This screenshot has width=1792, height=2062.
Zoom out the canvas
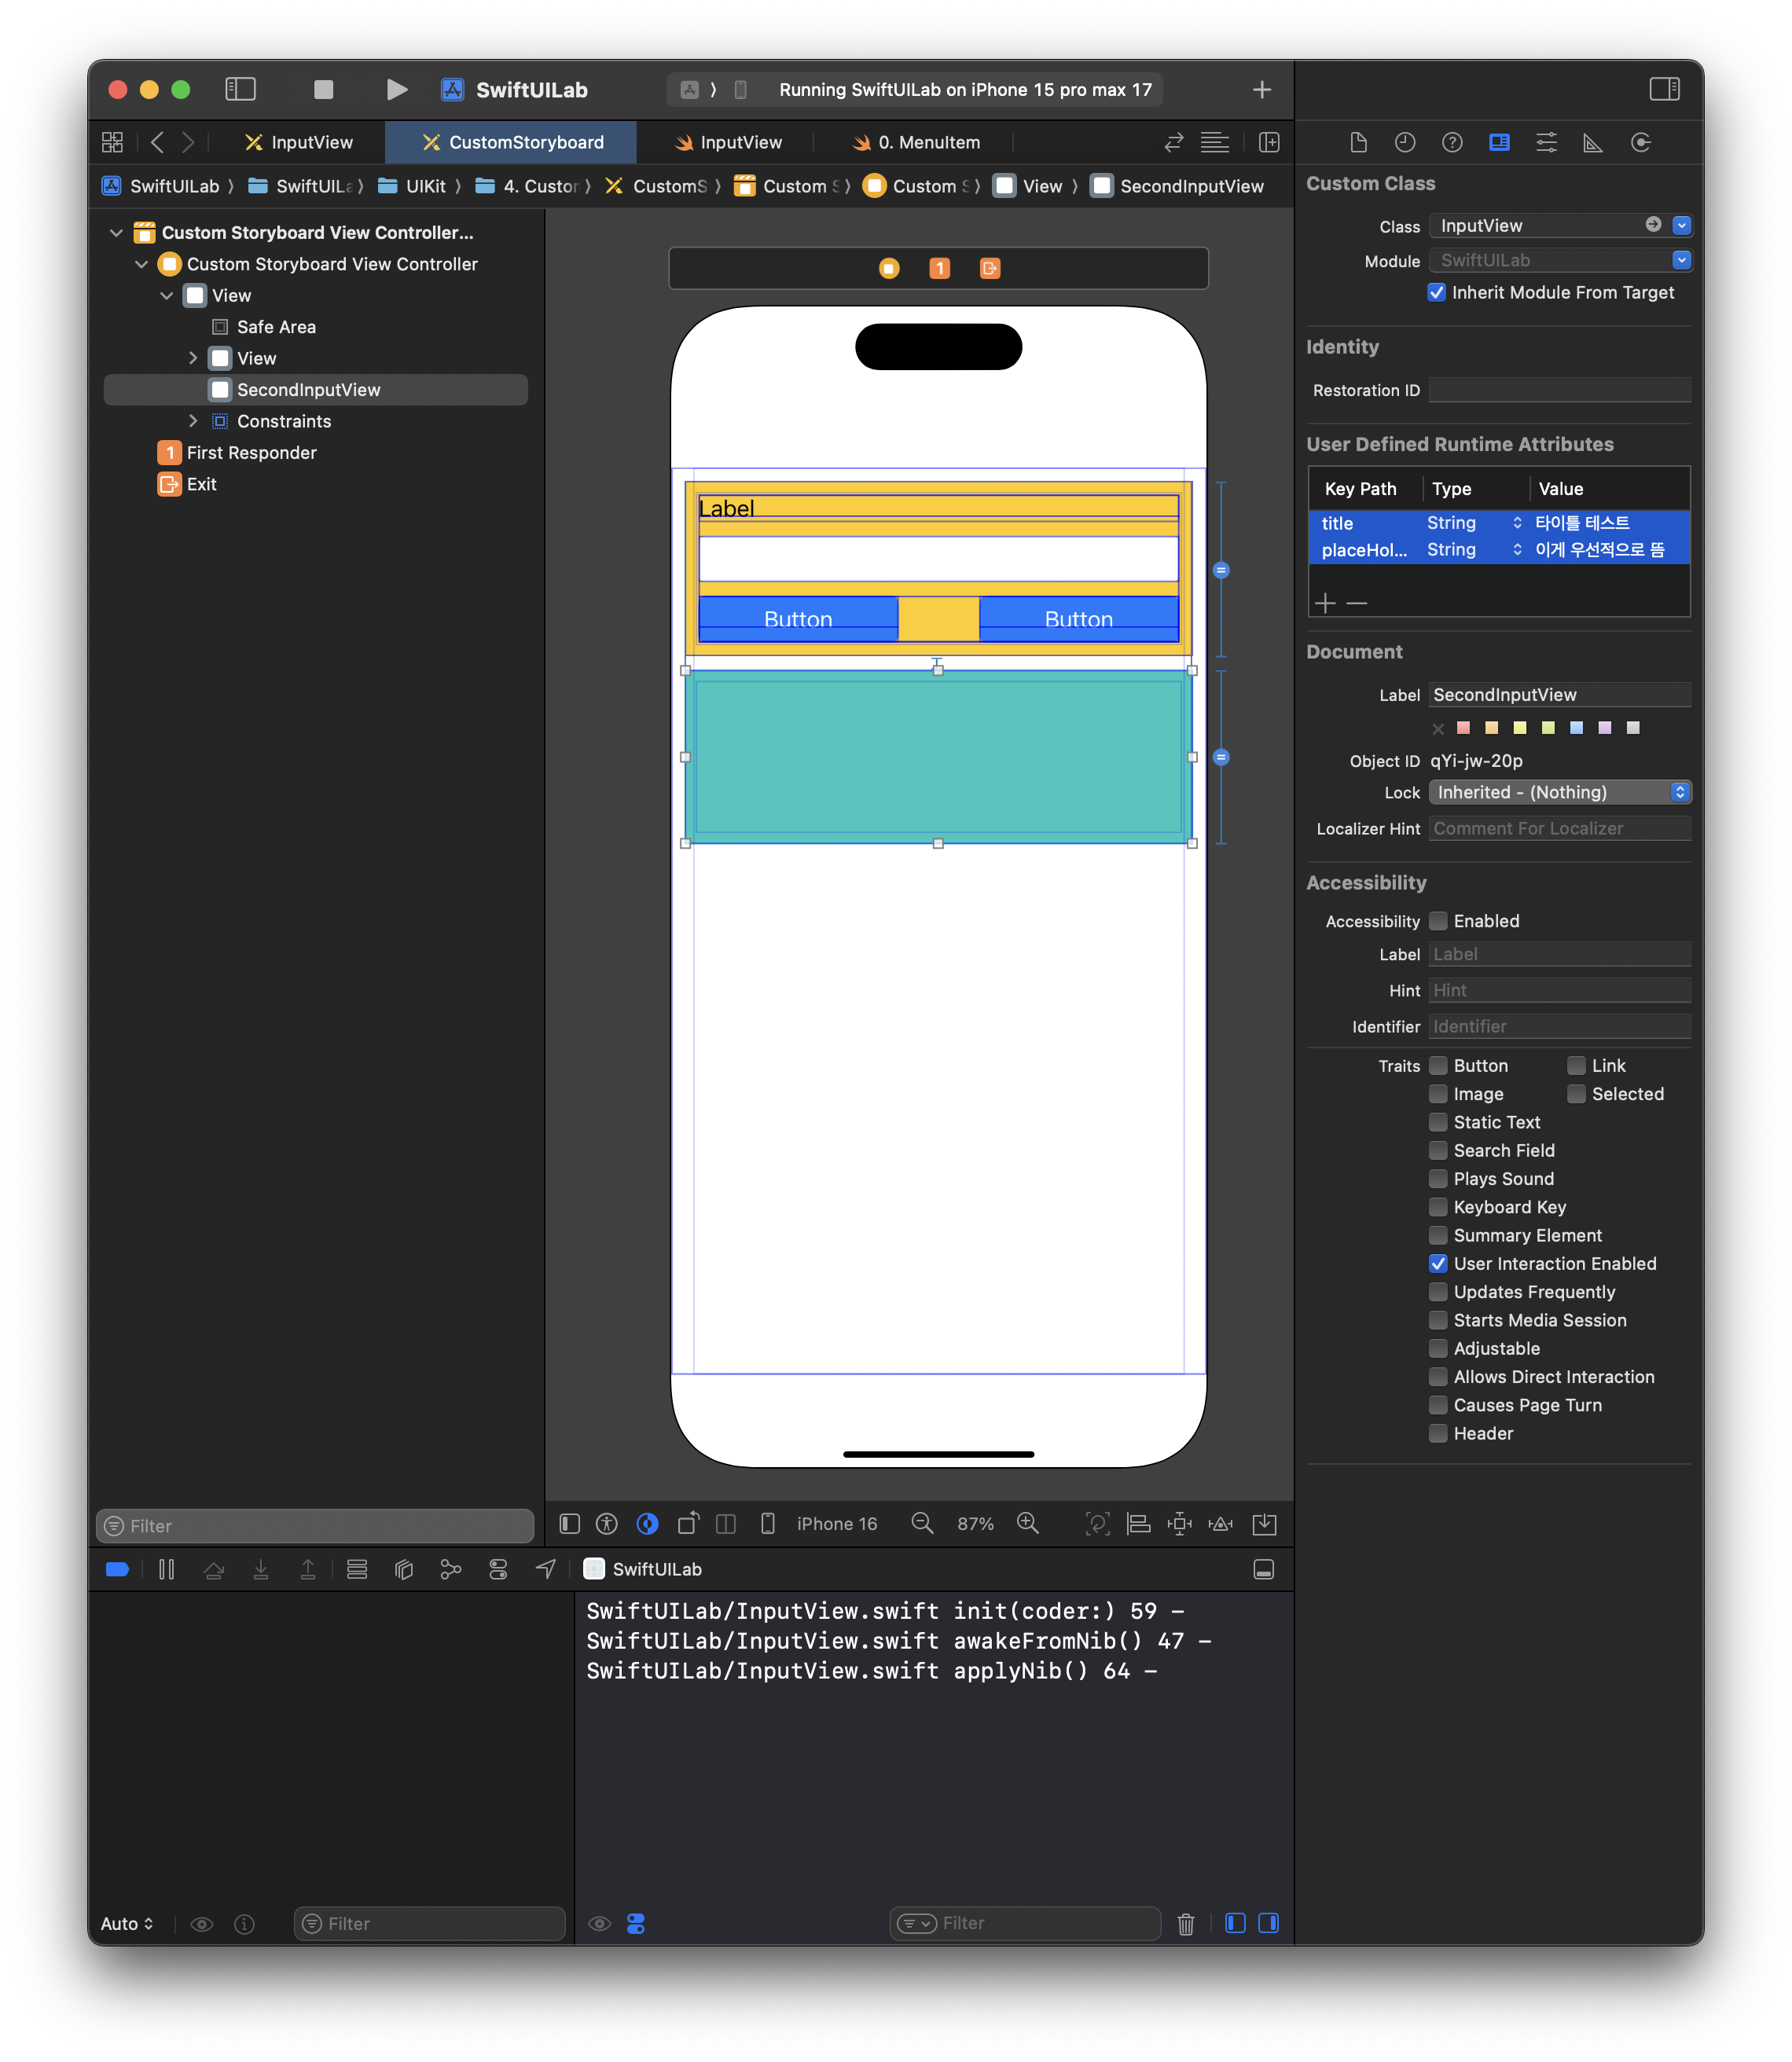coord(922,1523)
